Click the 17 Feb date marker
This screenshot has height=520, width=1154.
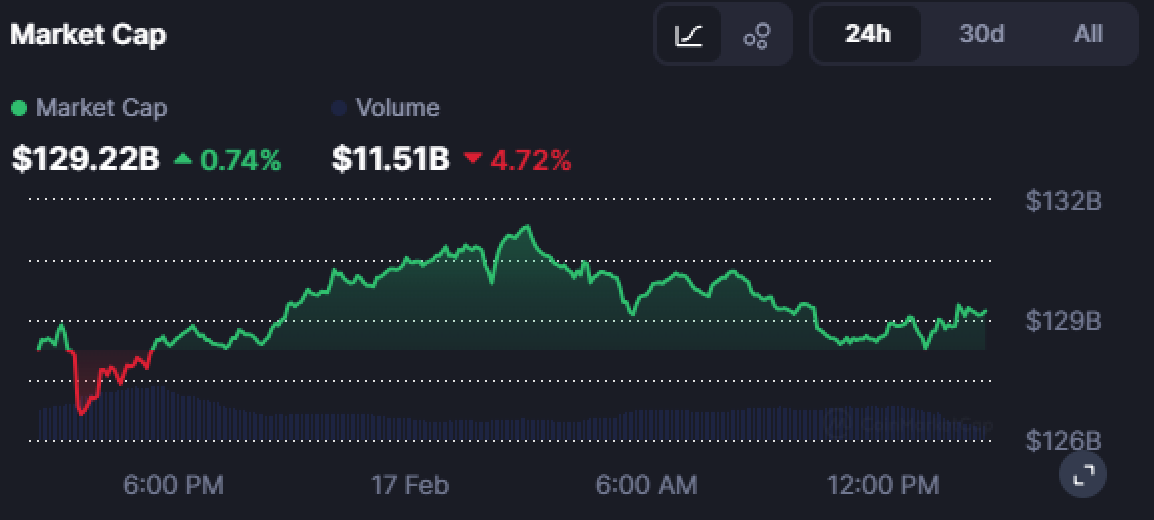pos(410,486)
